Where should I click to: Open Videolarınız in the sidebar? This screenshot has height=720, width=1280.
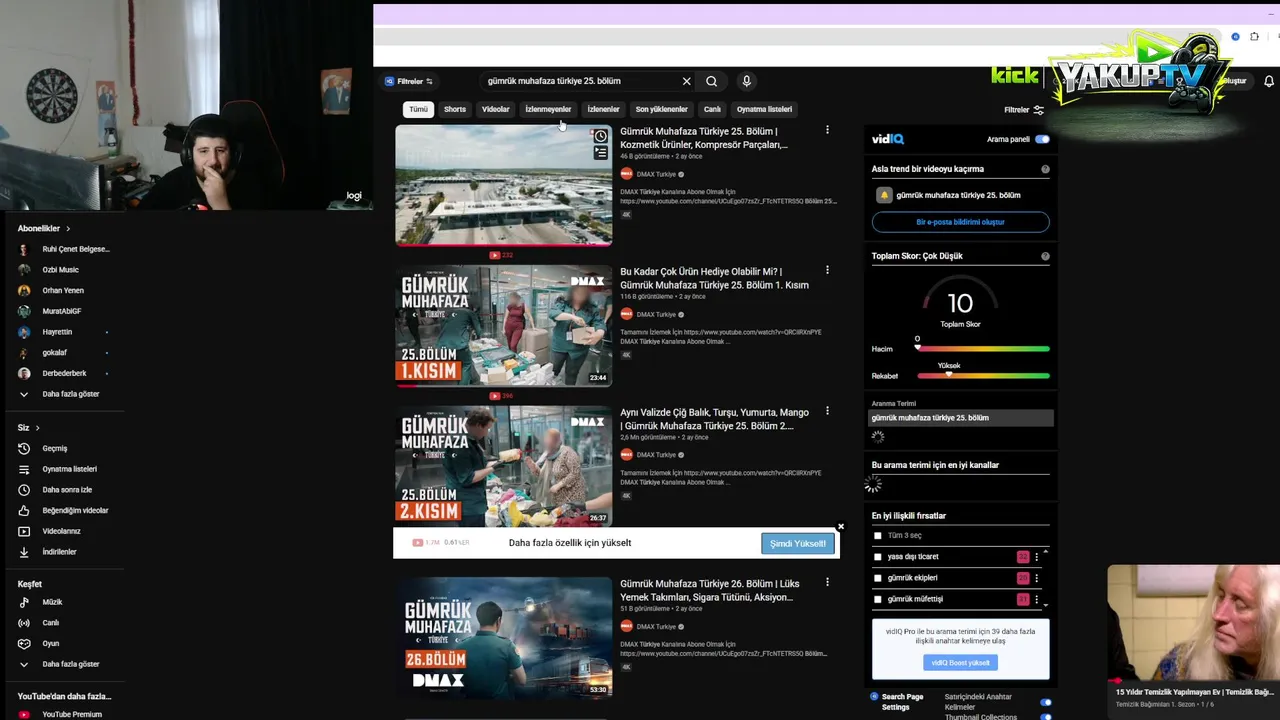(60, 531)
